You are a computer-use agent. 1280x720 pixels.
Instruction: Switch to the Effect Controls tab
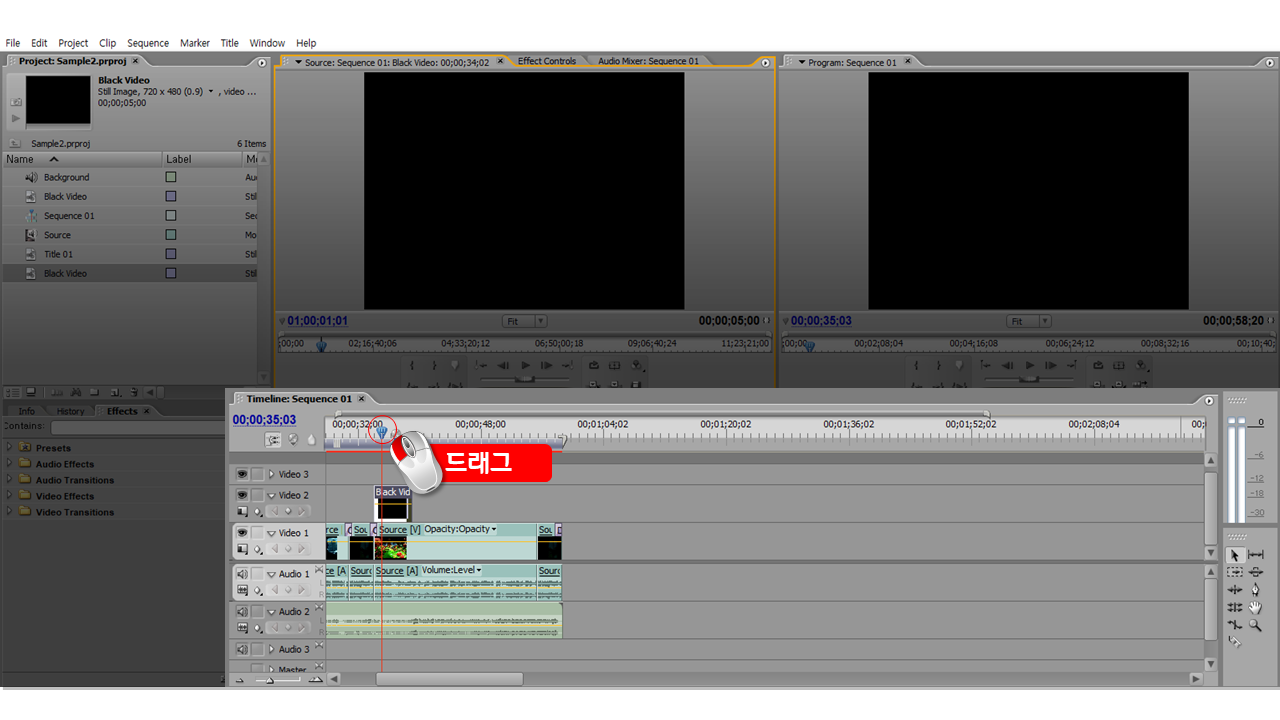click(547, 61)
